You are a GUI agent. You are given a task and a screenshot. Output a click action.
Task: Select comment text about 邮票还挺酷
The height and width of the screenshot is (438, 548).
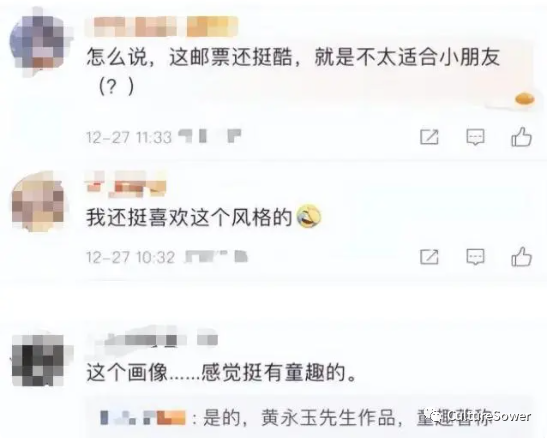point(293,71)
